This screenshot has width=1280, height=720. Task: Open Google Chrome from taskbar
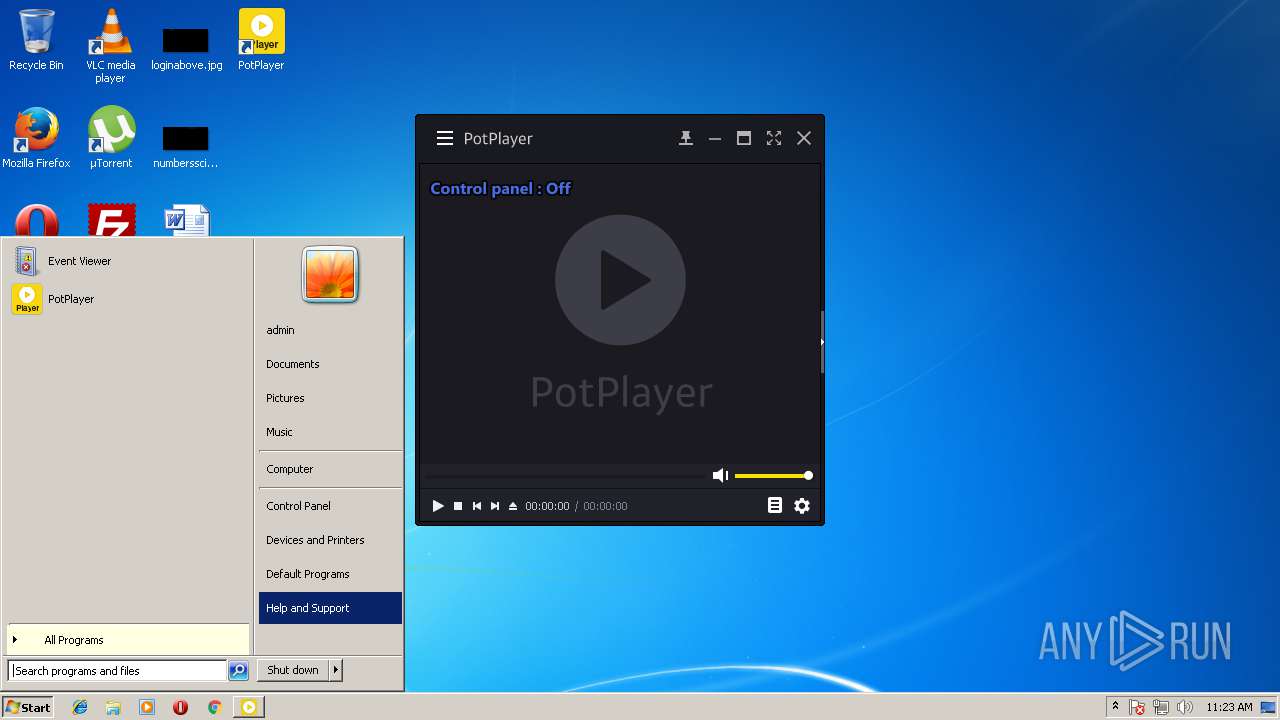tap(214, 707)
